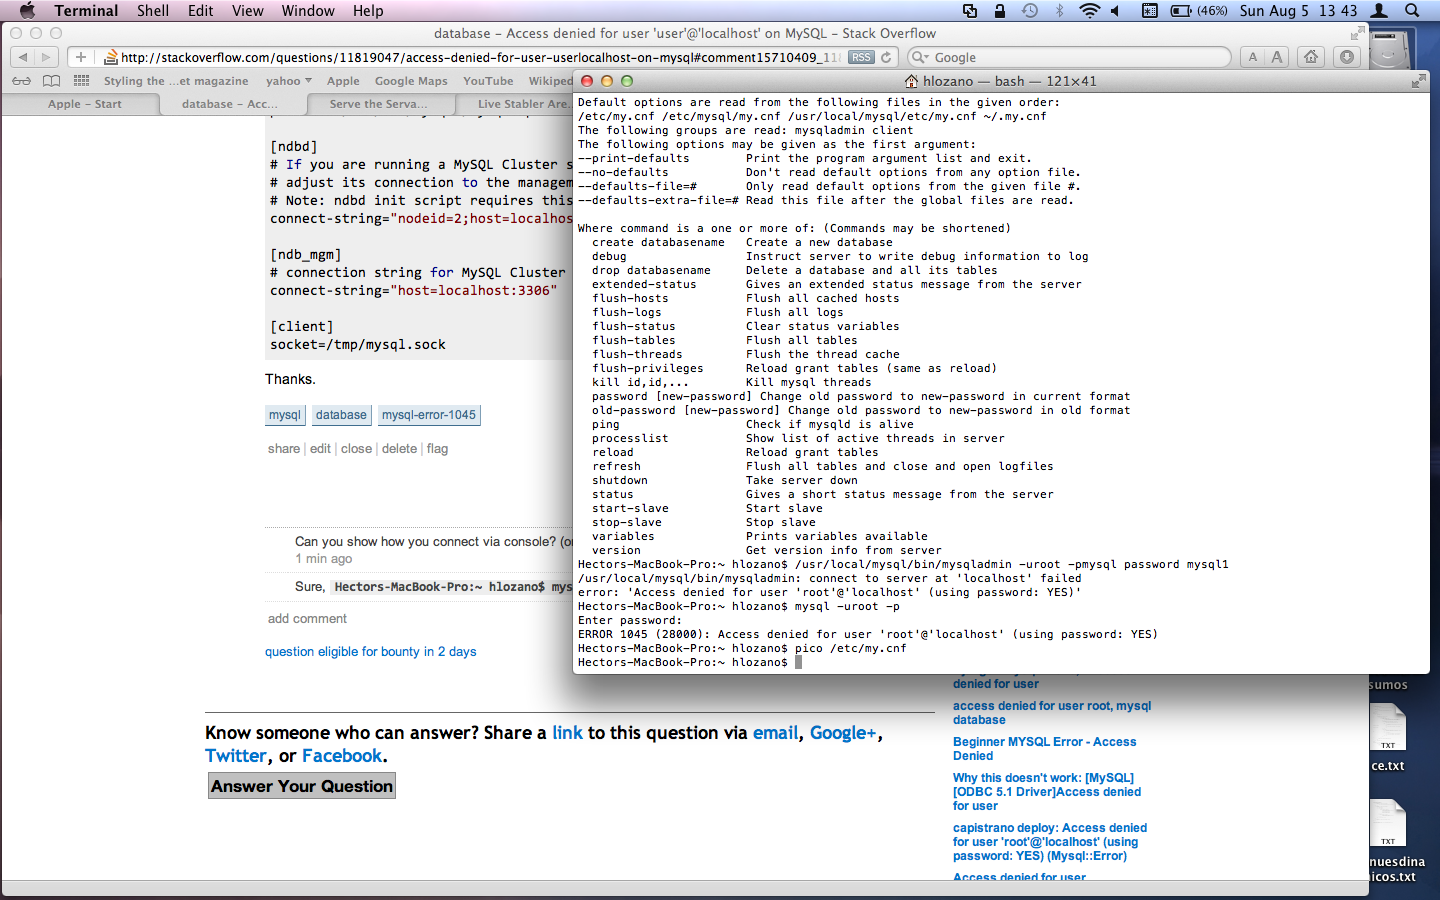Click the share link under question

[x=284, y=449]
